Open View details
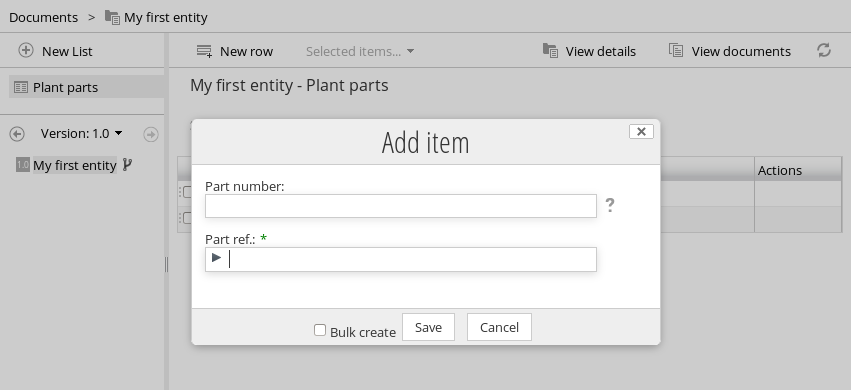The image size is (851, 390). (600, 51)
